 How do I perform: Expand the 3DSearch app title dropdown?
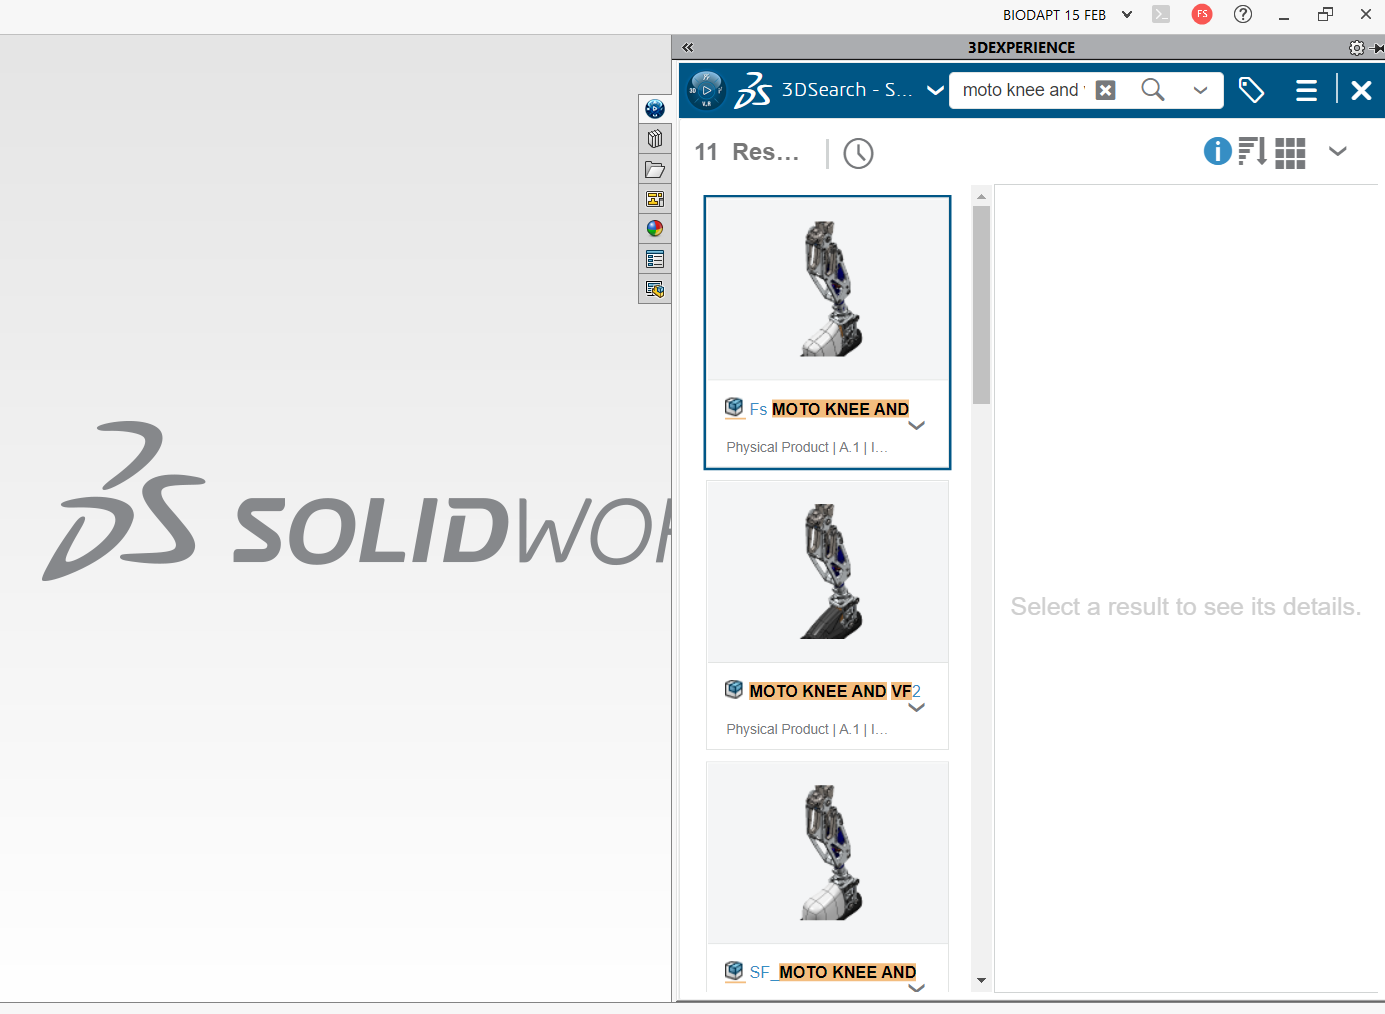(935, 90)
